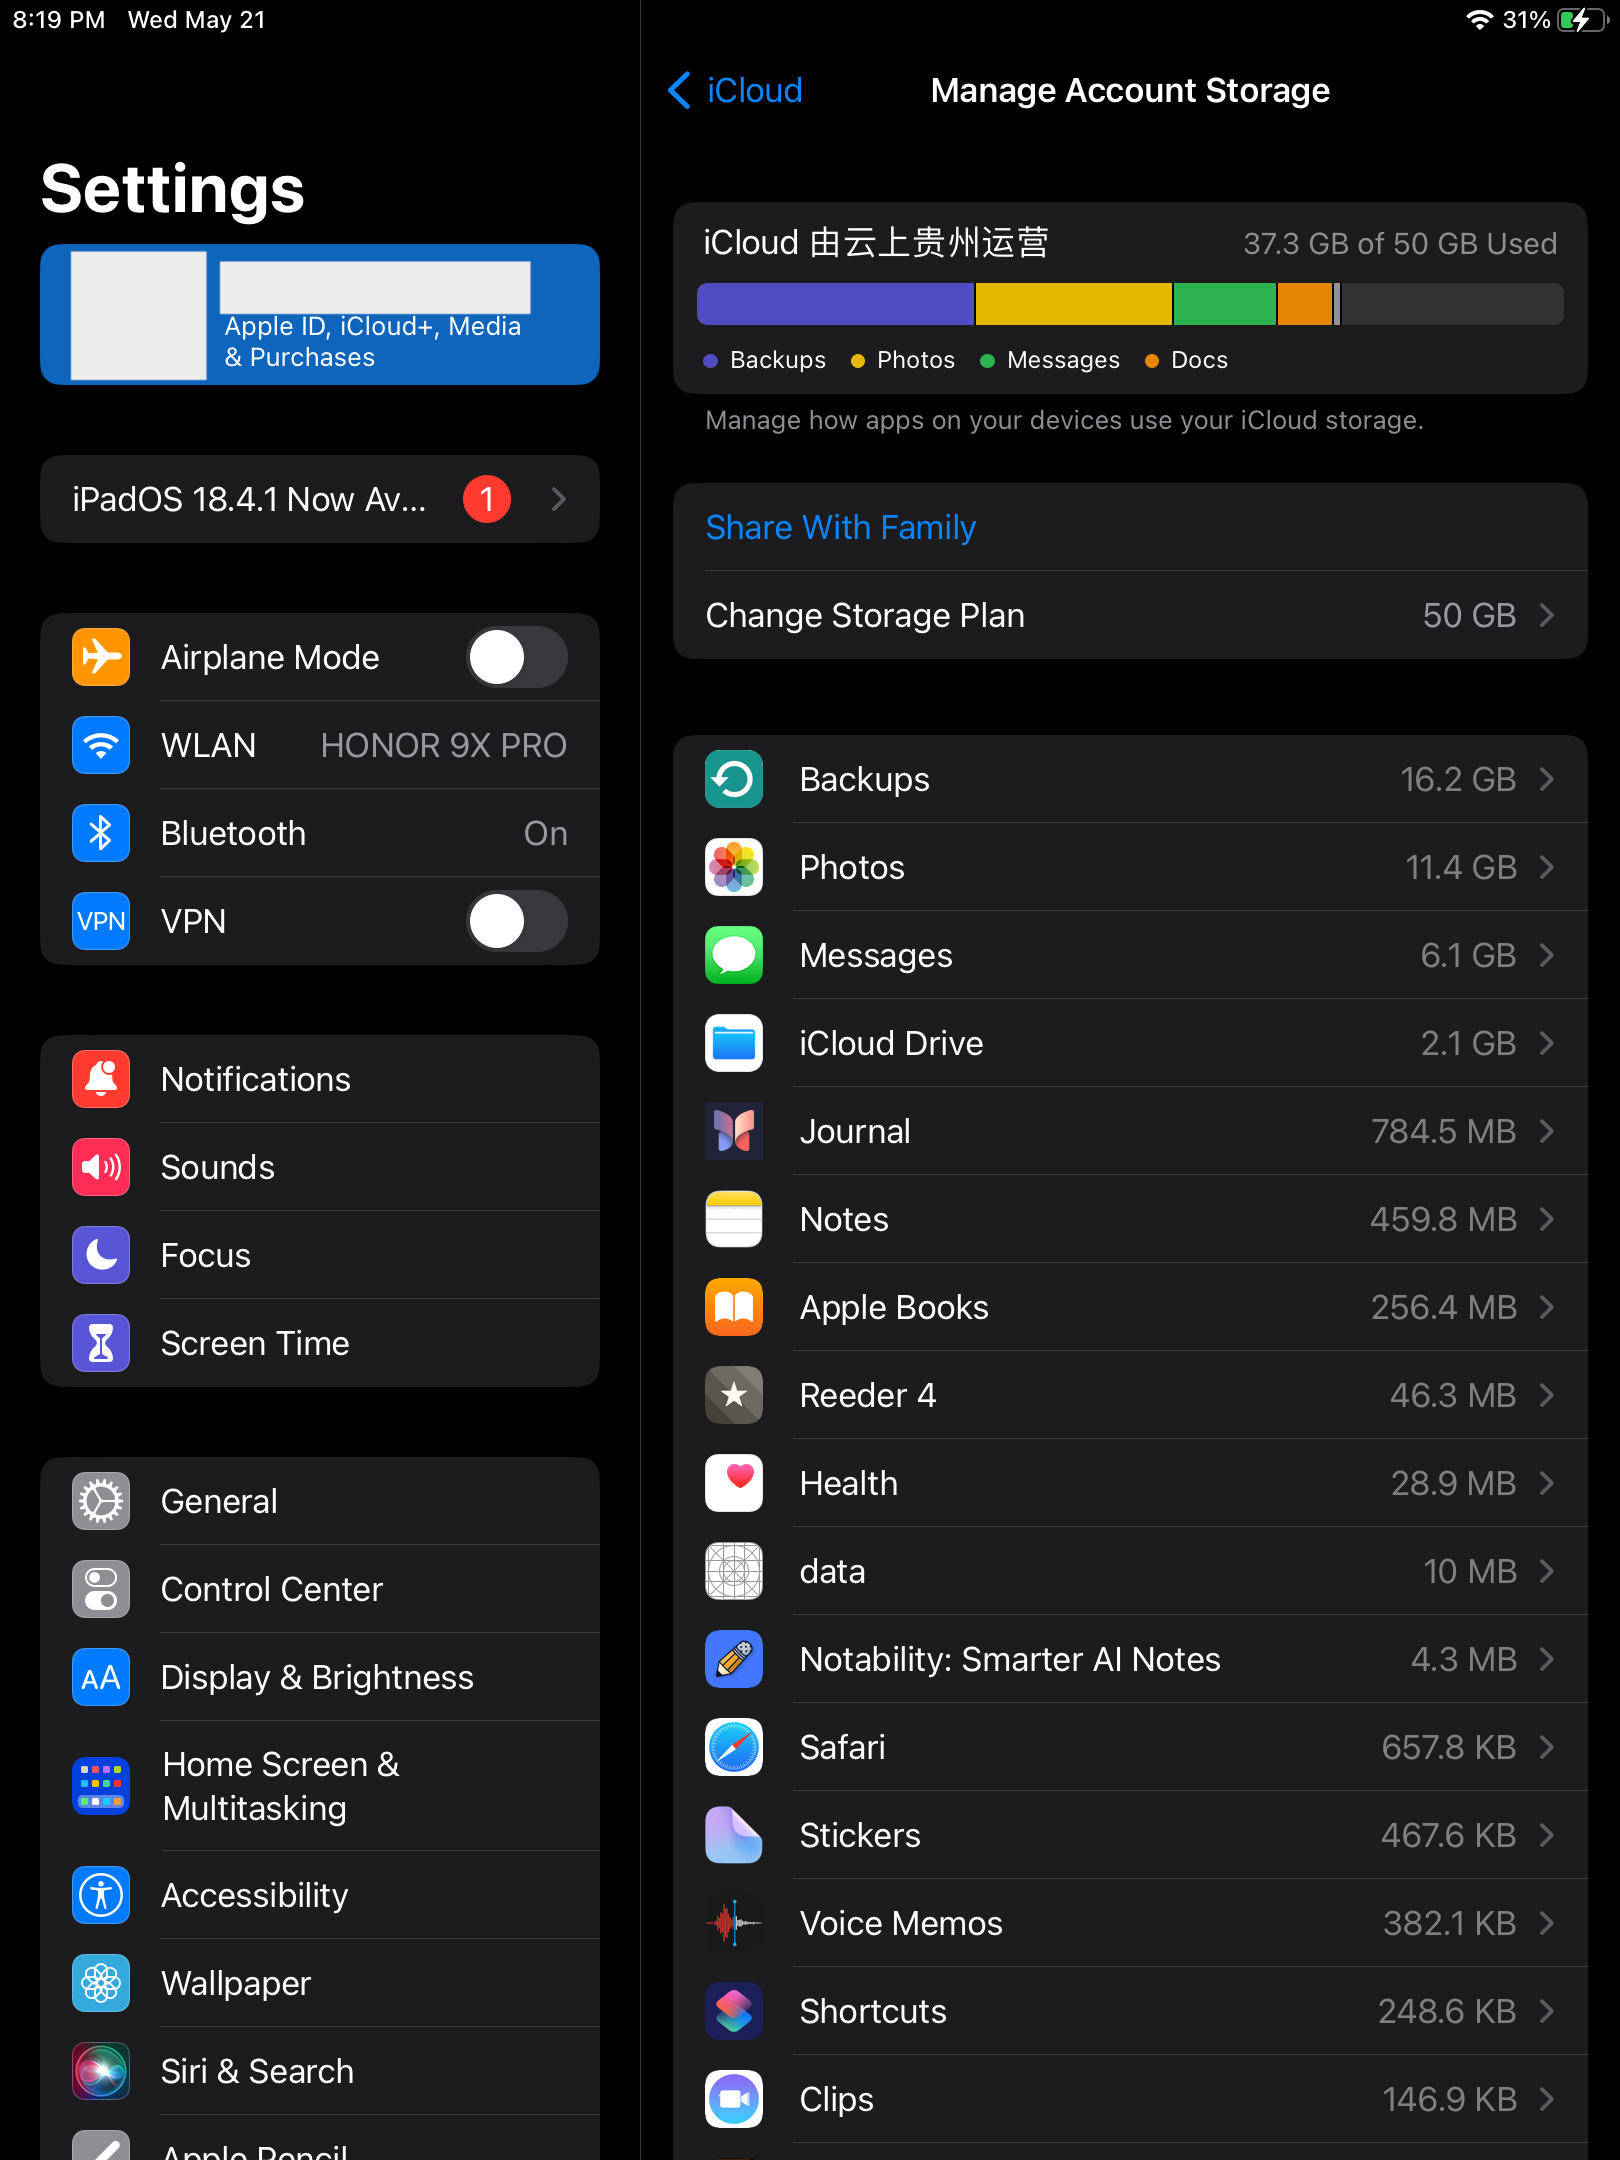Tap the Notes app icon
The width and height of the screenshot is (1620, 2160).
coord(734,1219)
